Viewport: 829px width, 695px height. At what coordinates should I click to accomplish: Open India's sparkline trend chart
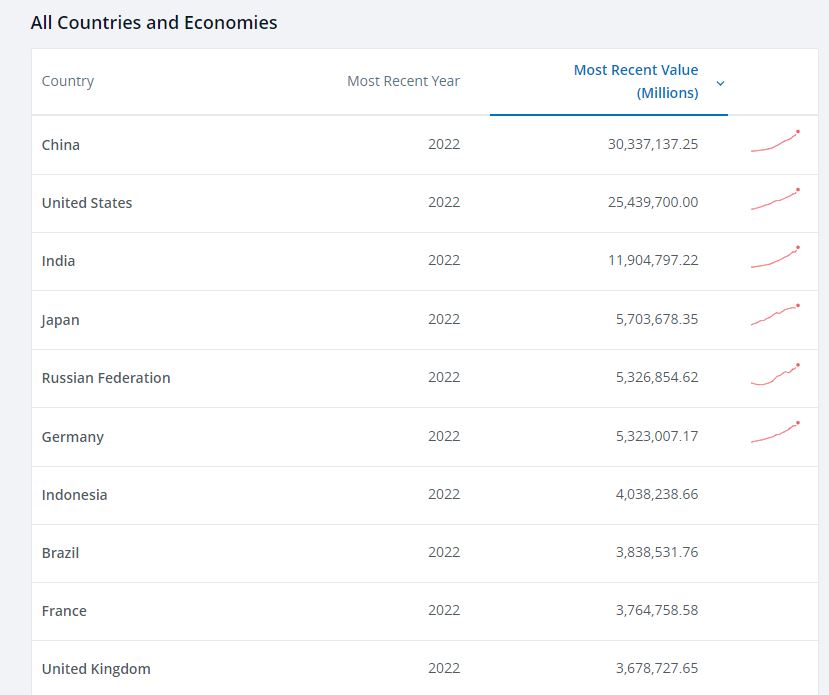click(775, 258)
